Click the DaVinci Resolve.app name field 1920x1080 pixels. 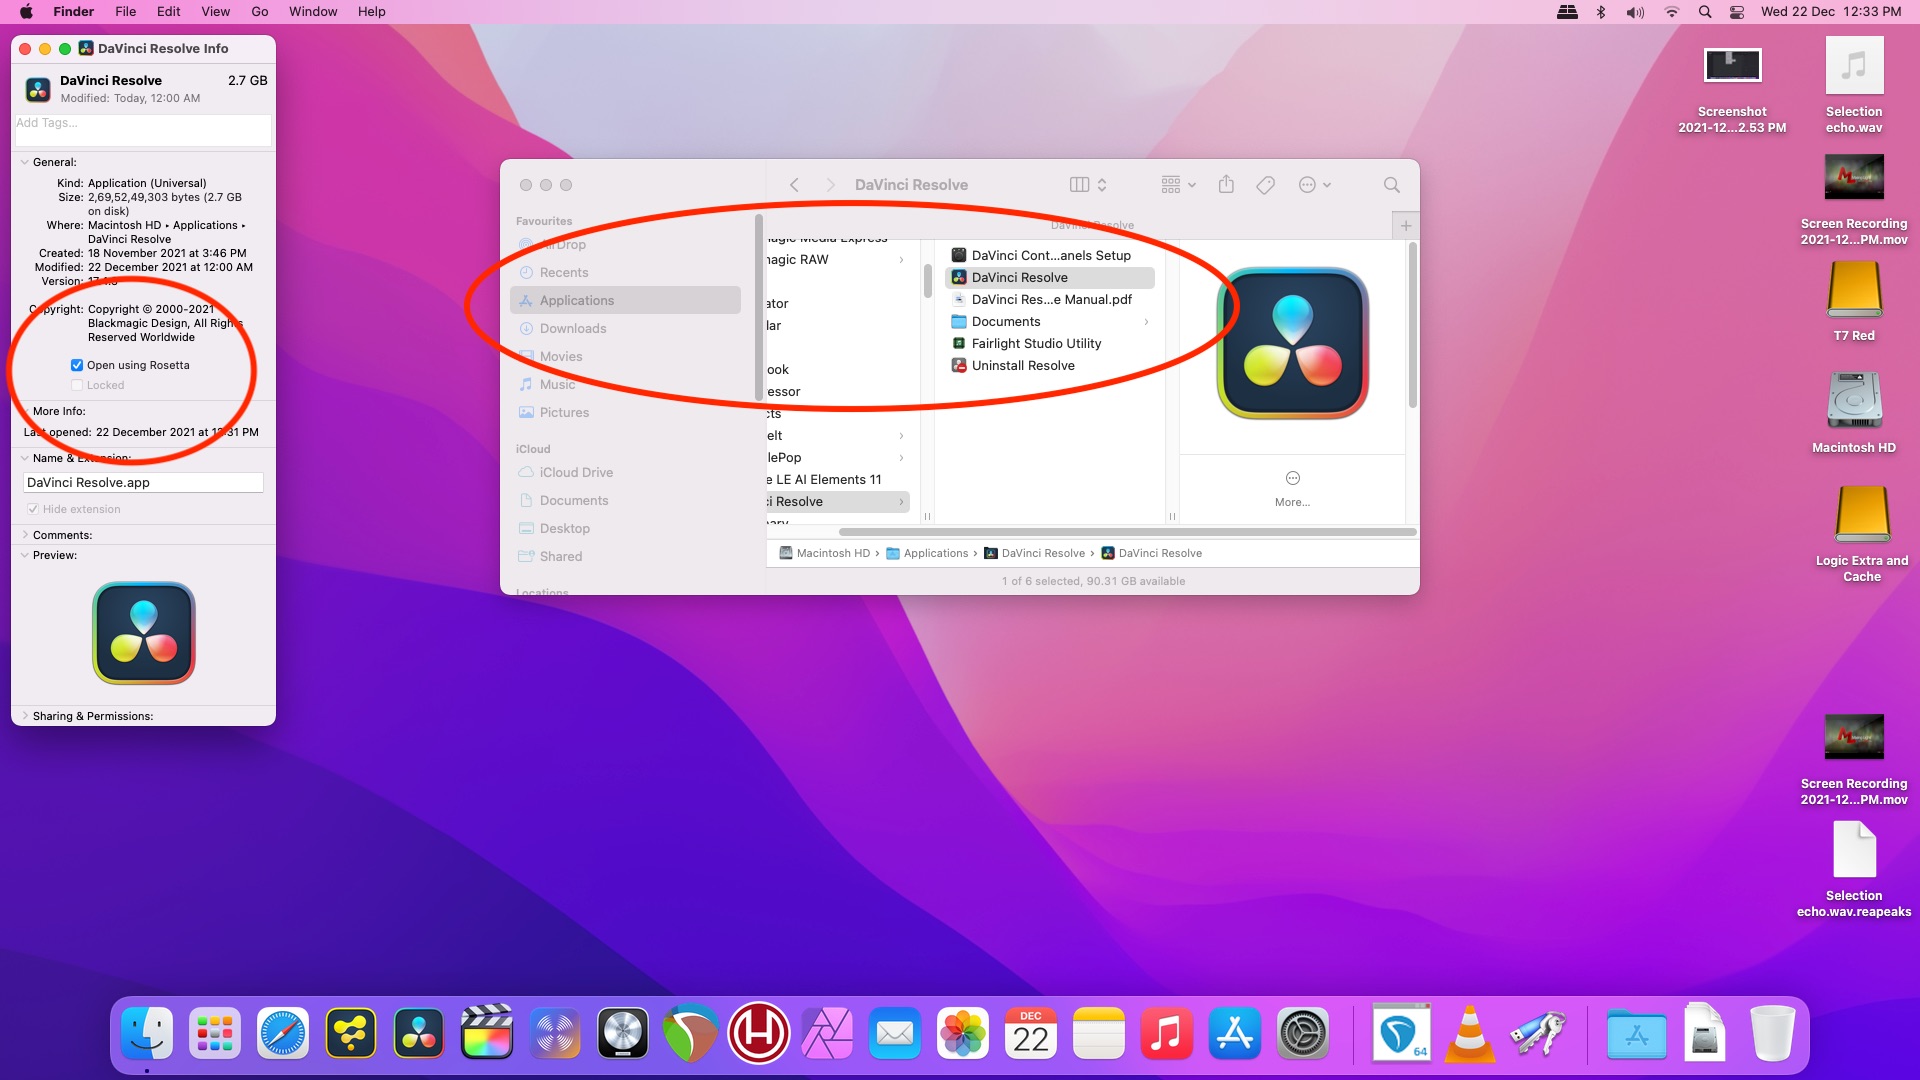143,482
